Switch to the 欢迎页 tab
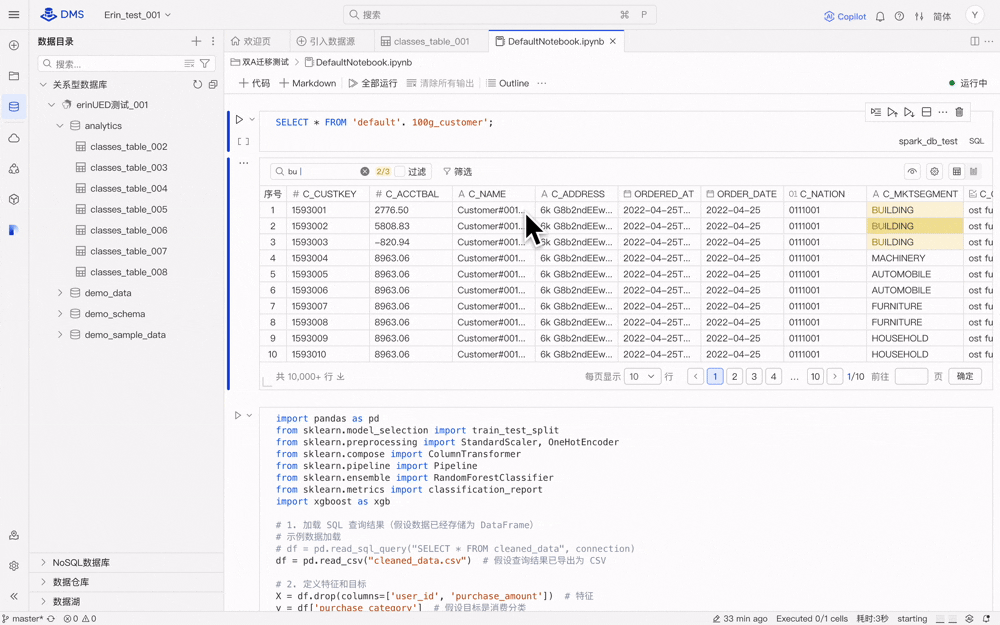 [251, 41]
